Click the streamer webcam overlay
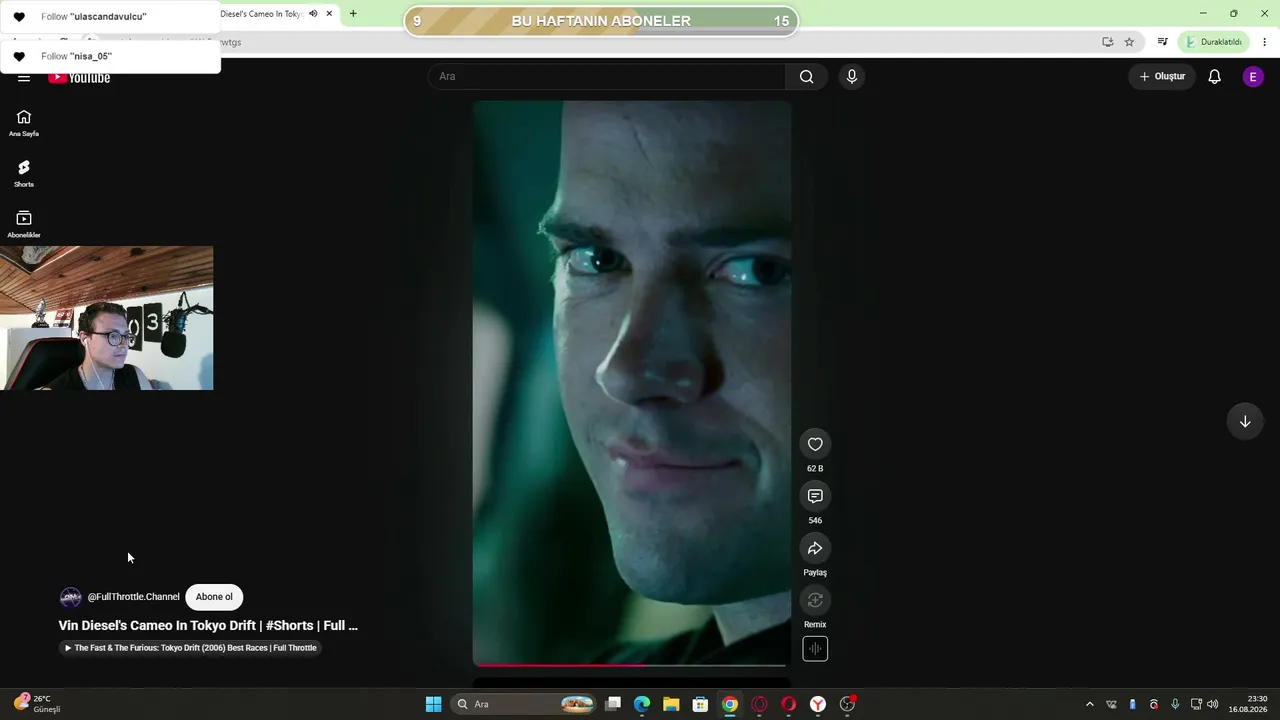The image size is (1280, 720). point(107,318)
